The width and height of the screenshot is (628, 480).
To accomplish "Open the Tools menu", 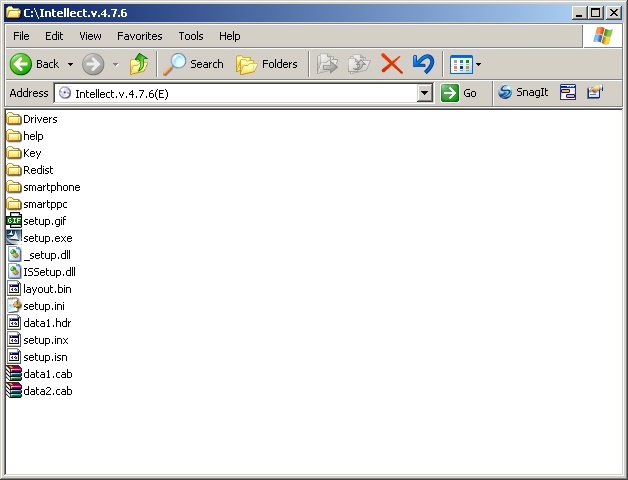I will 191,36.
